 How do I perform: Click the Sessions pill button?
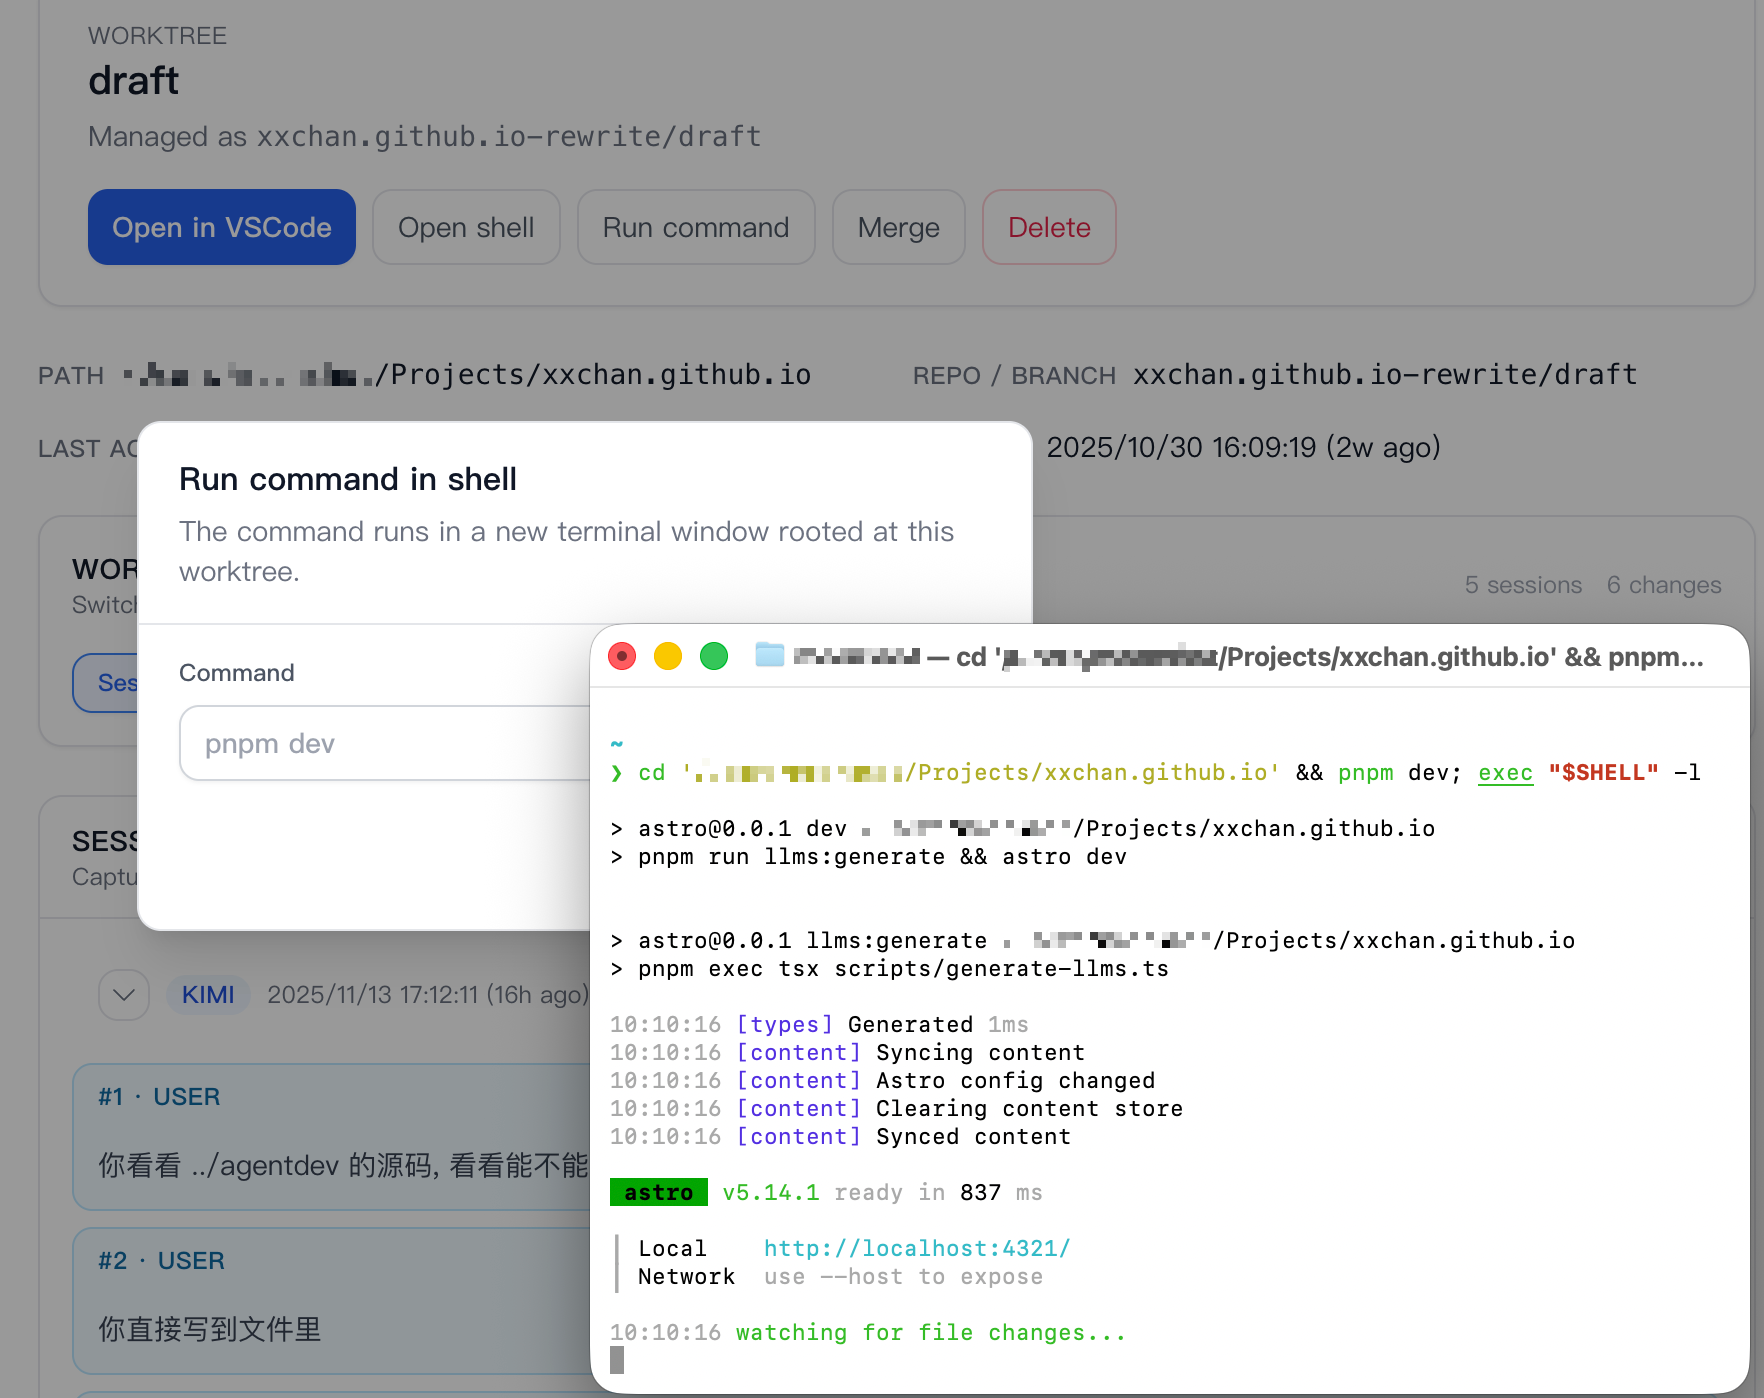click(x=119, y=683)
